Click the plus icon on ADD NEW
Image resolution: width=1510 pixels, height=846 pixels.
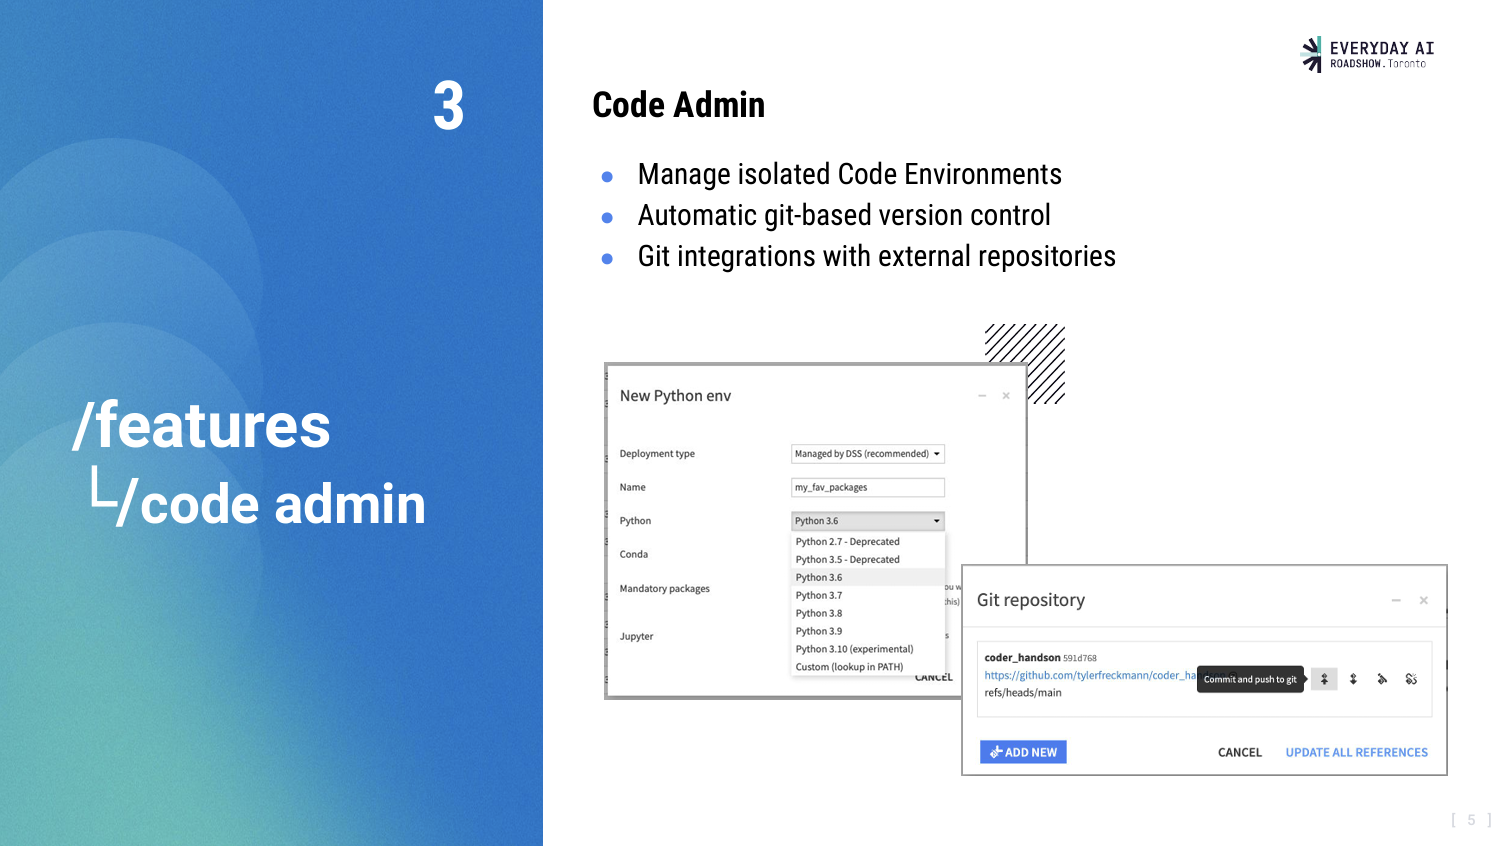[996, 752]
